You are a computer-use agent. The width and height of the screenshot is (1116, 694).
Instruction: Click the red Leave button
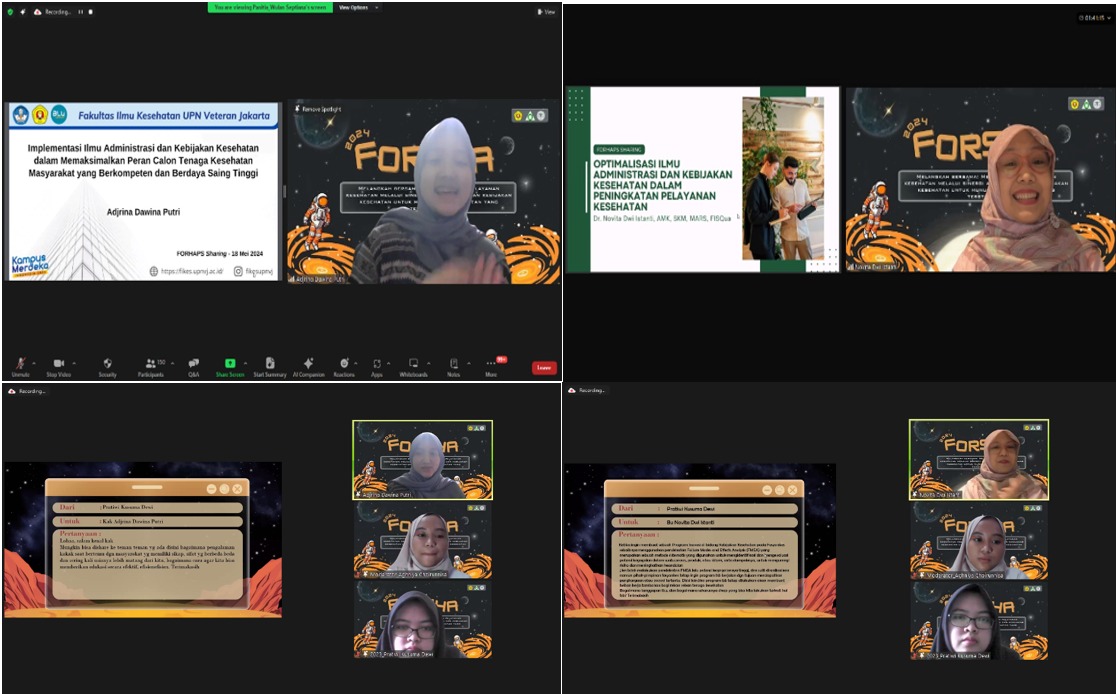pyautogui.click(x=544, y=367)
